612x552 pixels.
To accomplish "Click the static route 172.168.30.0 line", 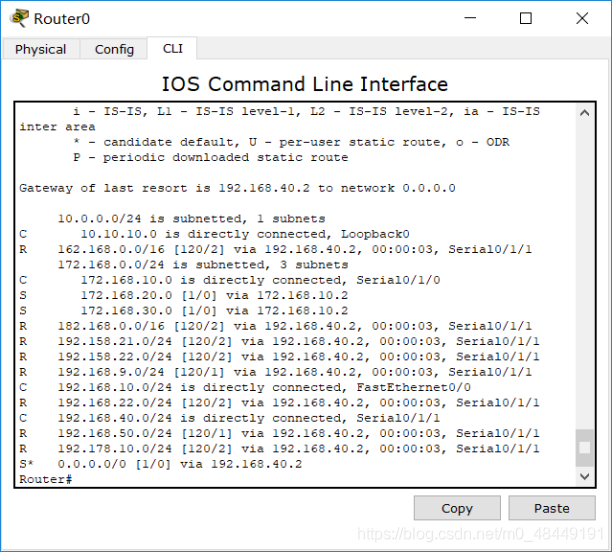I will point(183,311).
